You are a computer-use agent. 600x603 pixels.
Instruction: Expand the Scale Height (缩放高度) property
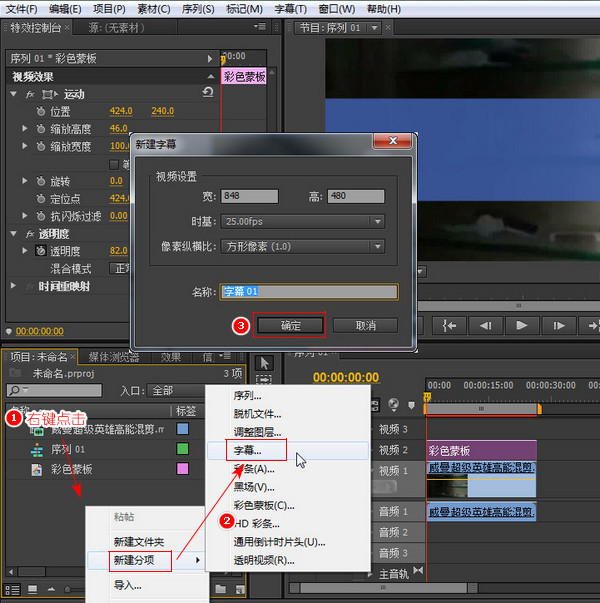pyautogui.click(x=25, y=128)
